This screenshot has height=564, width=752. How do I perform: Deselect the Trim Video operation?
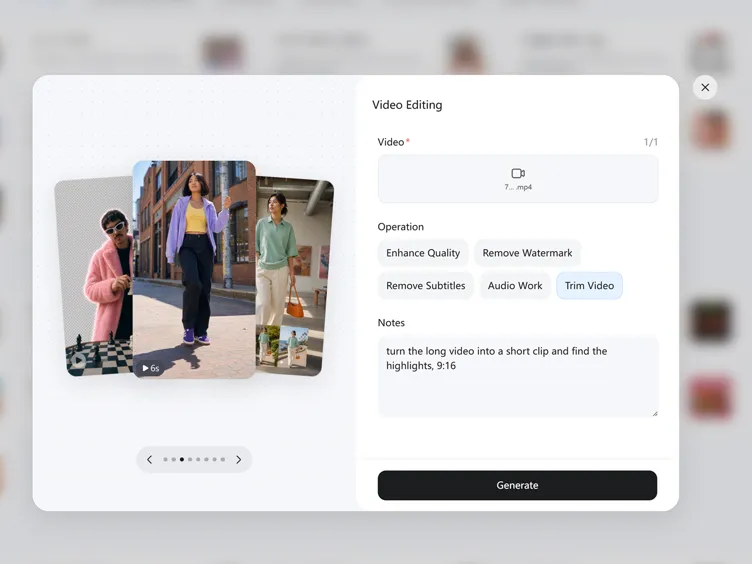click(x=589, y=285)
